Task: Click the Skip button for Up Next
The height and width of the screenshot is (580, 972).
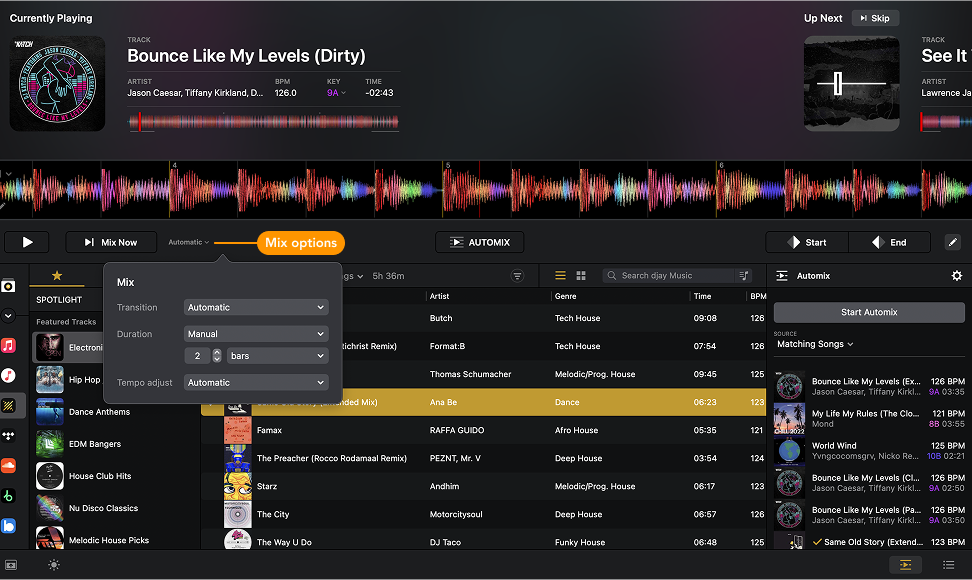Action: [875, 17]
